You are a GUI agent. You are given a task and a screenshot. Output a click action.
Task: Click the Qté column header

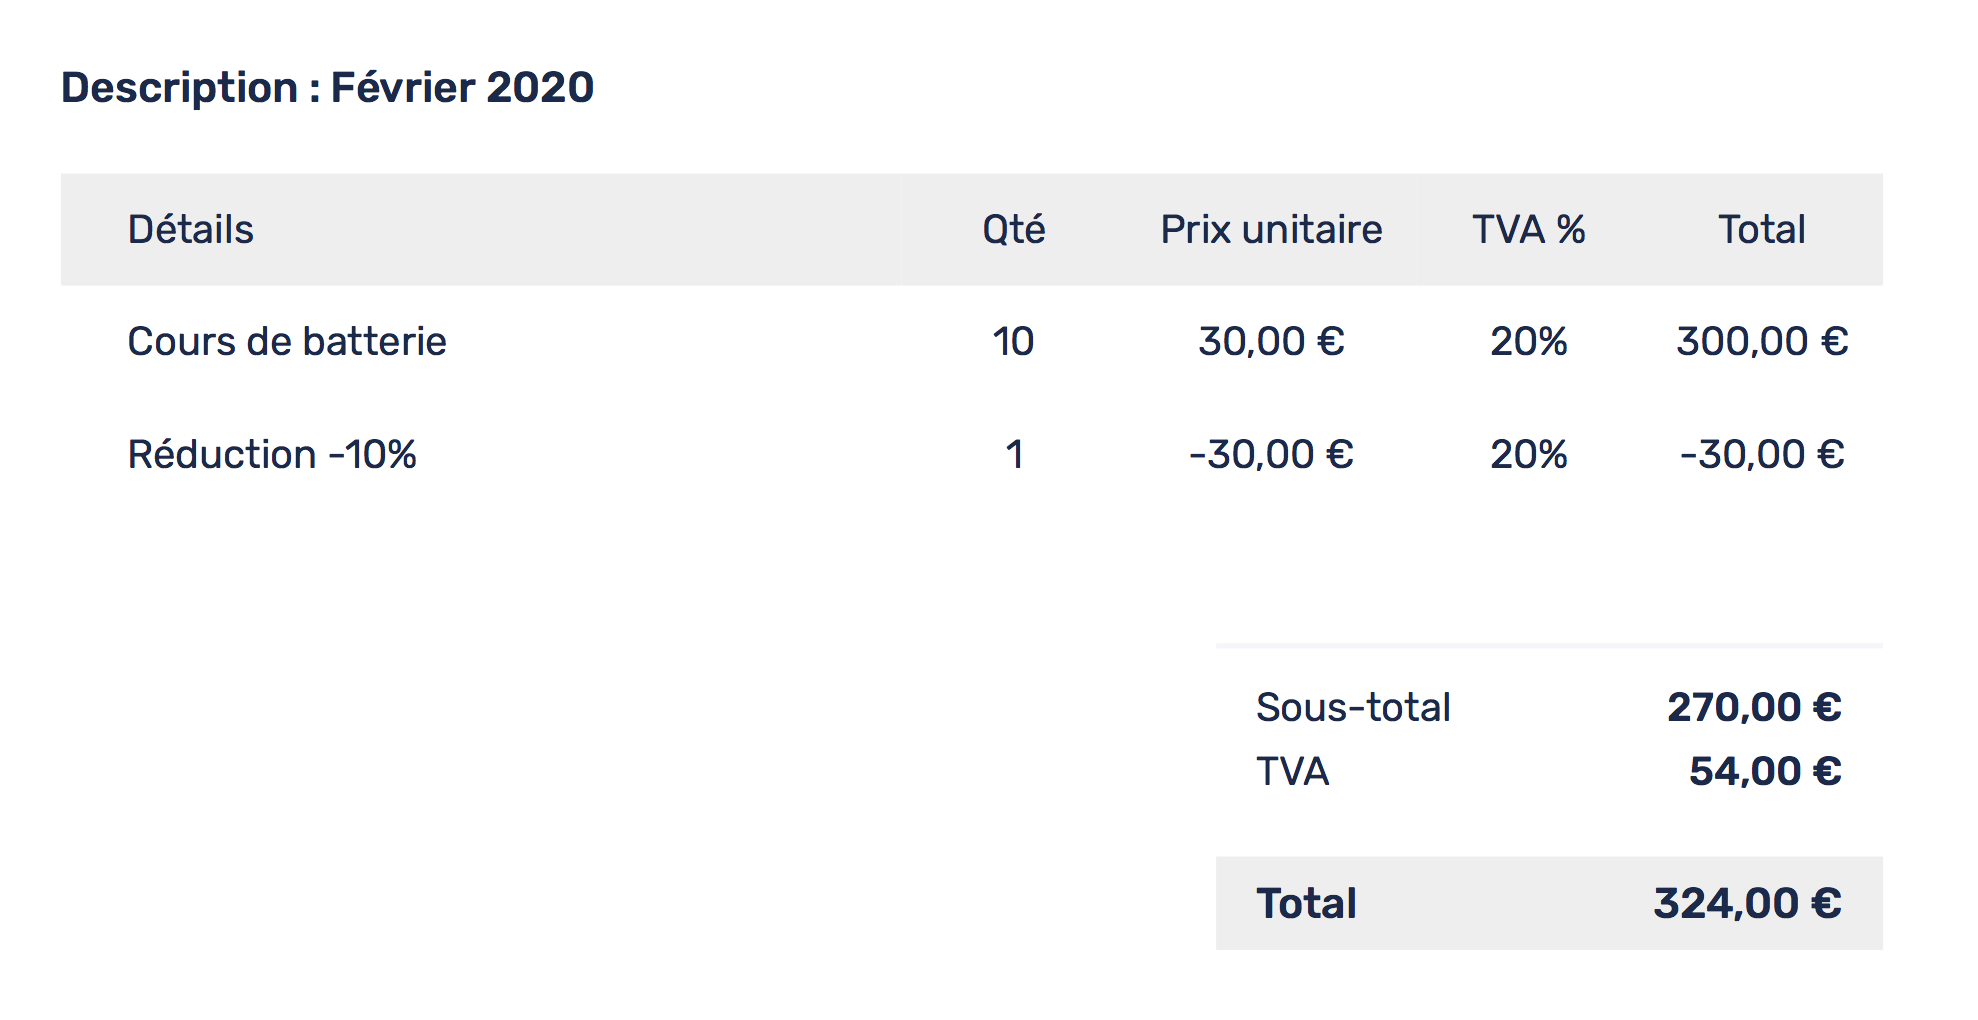pyautogui.click(x=1013, y=230)
